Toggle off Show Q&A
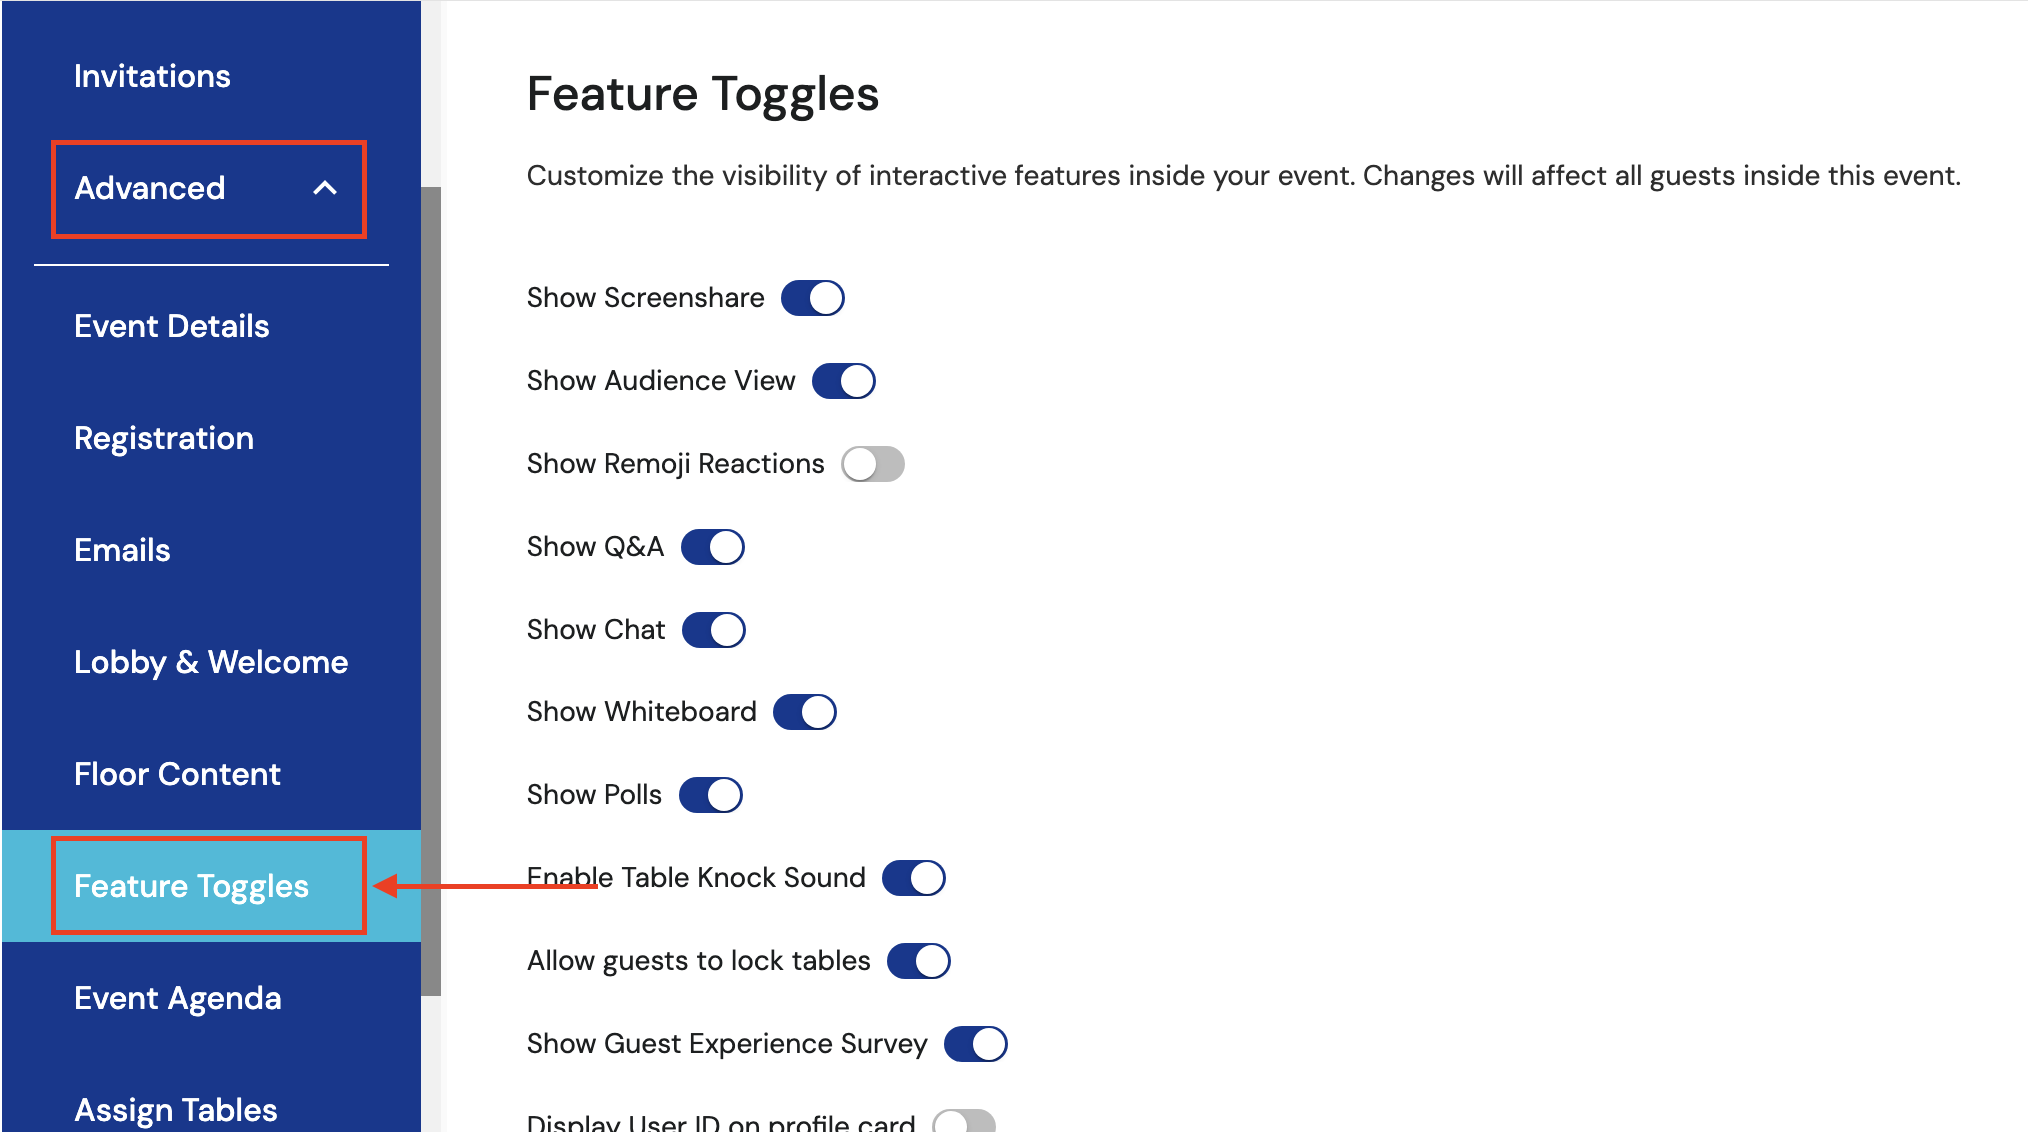The width and height of the screenshot is (2028, 1132). pos(712,547)
